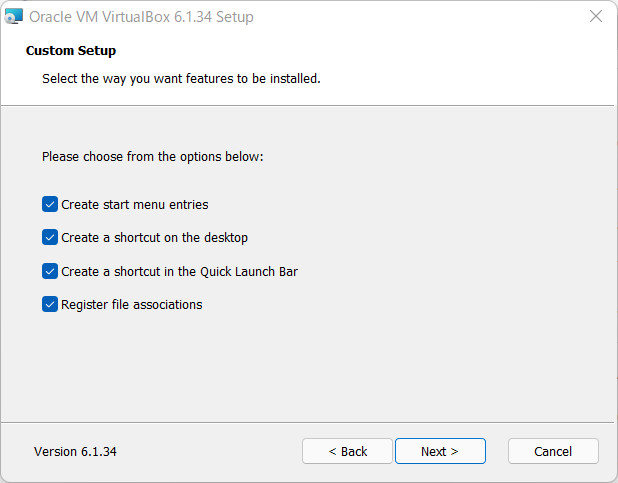618x483 pixels.
Task: Continue with the Next > button
Action: 440,451
